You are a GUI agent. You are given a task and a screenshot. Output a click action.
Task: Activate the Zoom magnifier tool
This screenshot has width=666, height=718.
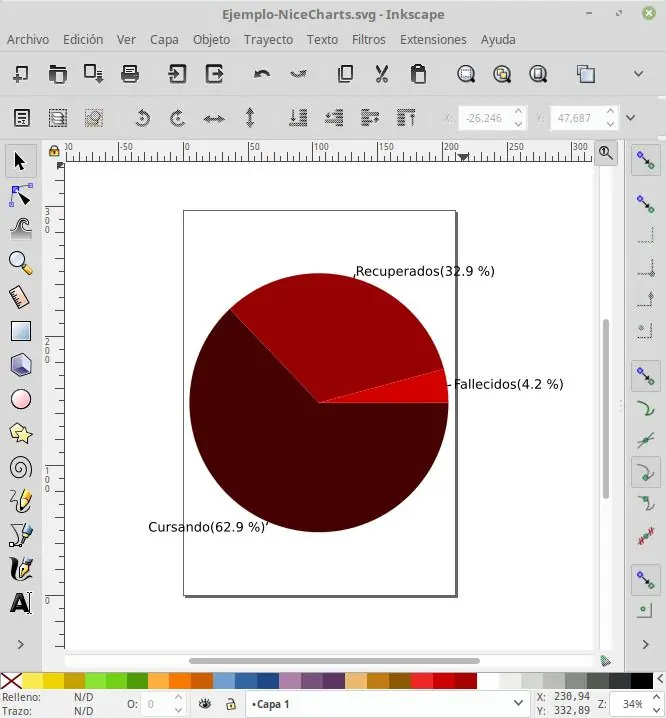click(x=21, y=263)
